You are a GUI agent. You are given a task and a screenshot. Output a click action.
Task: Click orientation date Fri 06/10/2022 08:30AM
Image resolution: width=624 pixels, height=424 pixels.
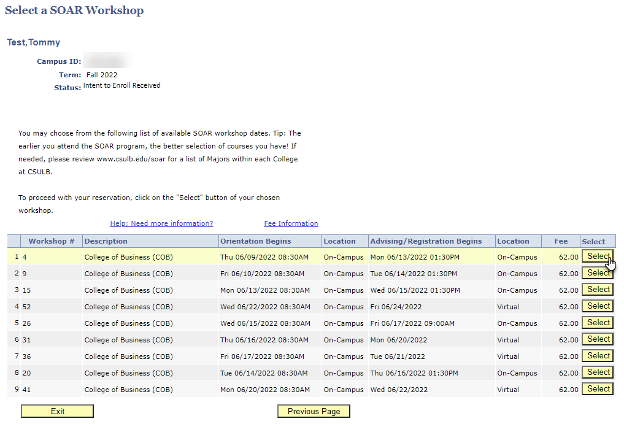pos(262,274)
